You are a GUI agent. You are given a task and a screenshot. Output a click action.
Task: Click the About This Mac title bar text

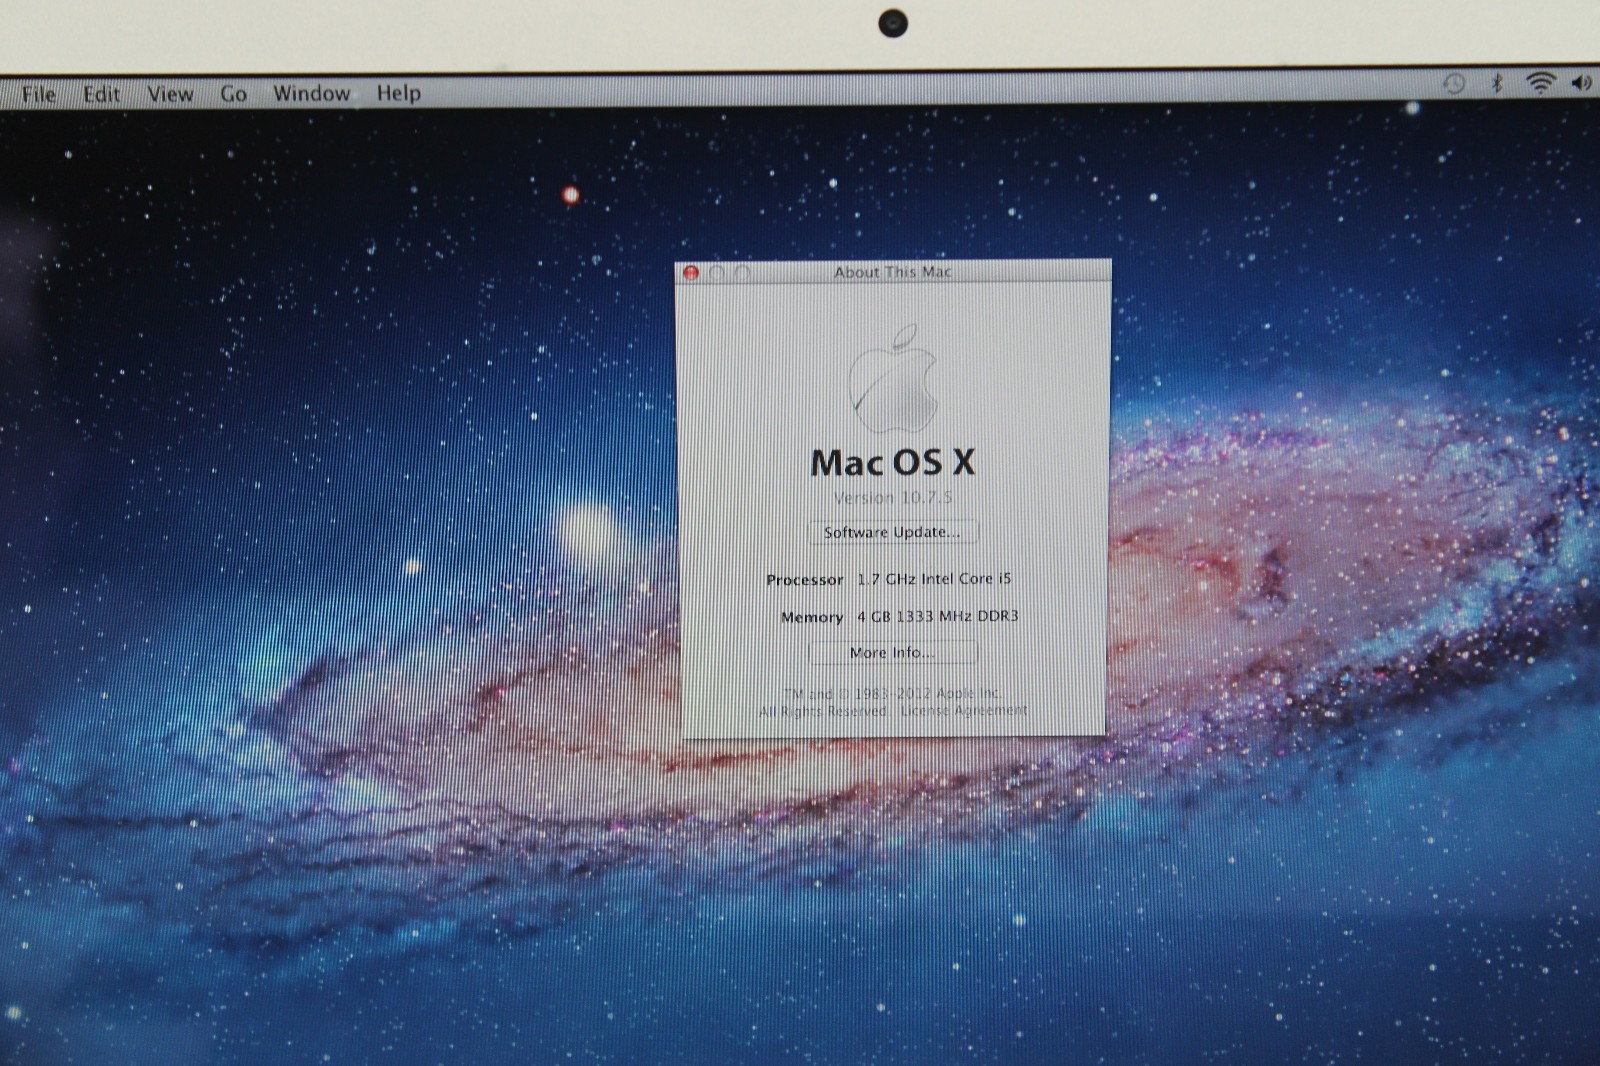pos(893,272)
